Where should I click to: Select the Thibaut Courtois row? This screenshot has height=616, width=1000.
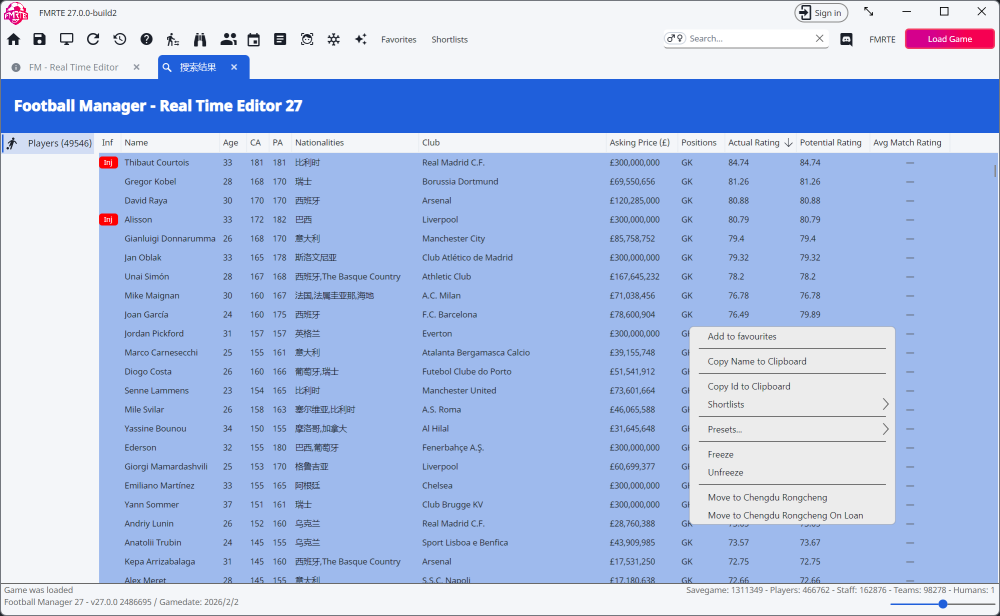tap(545, 163)
